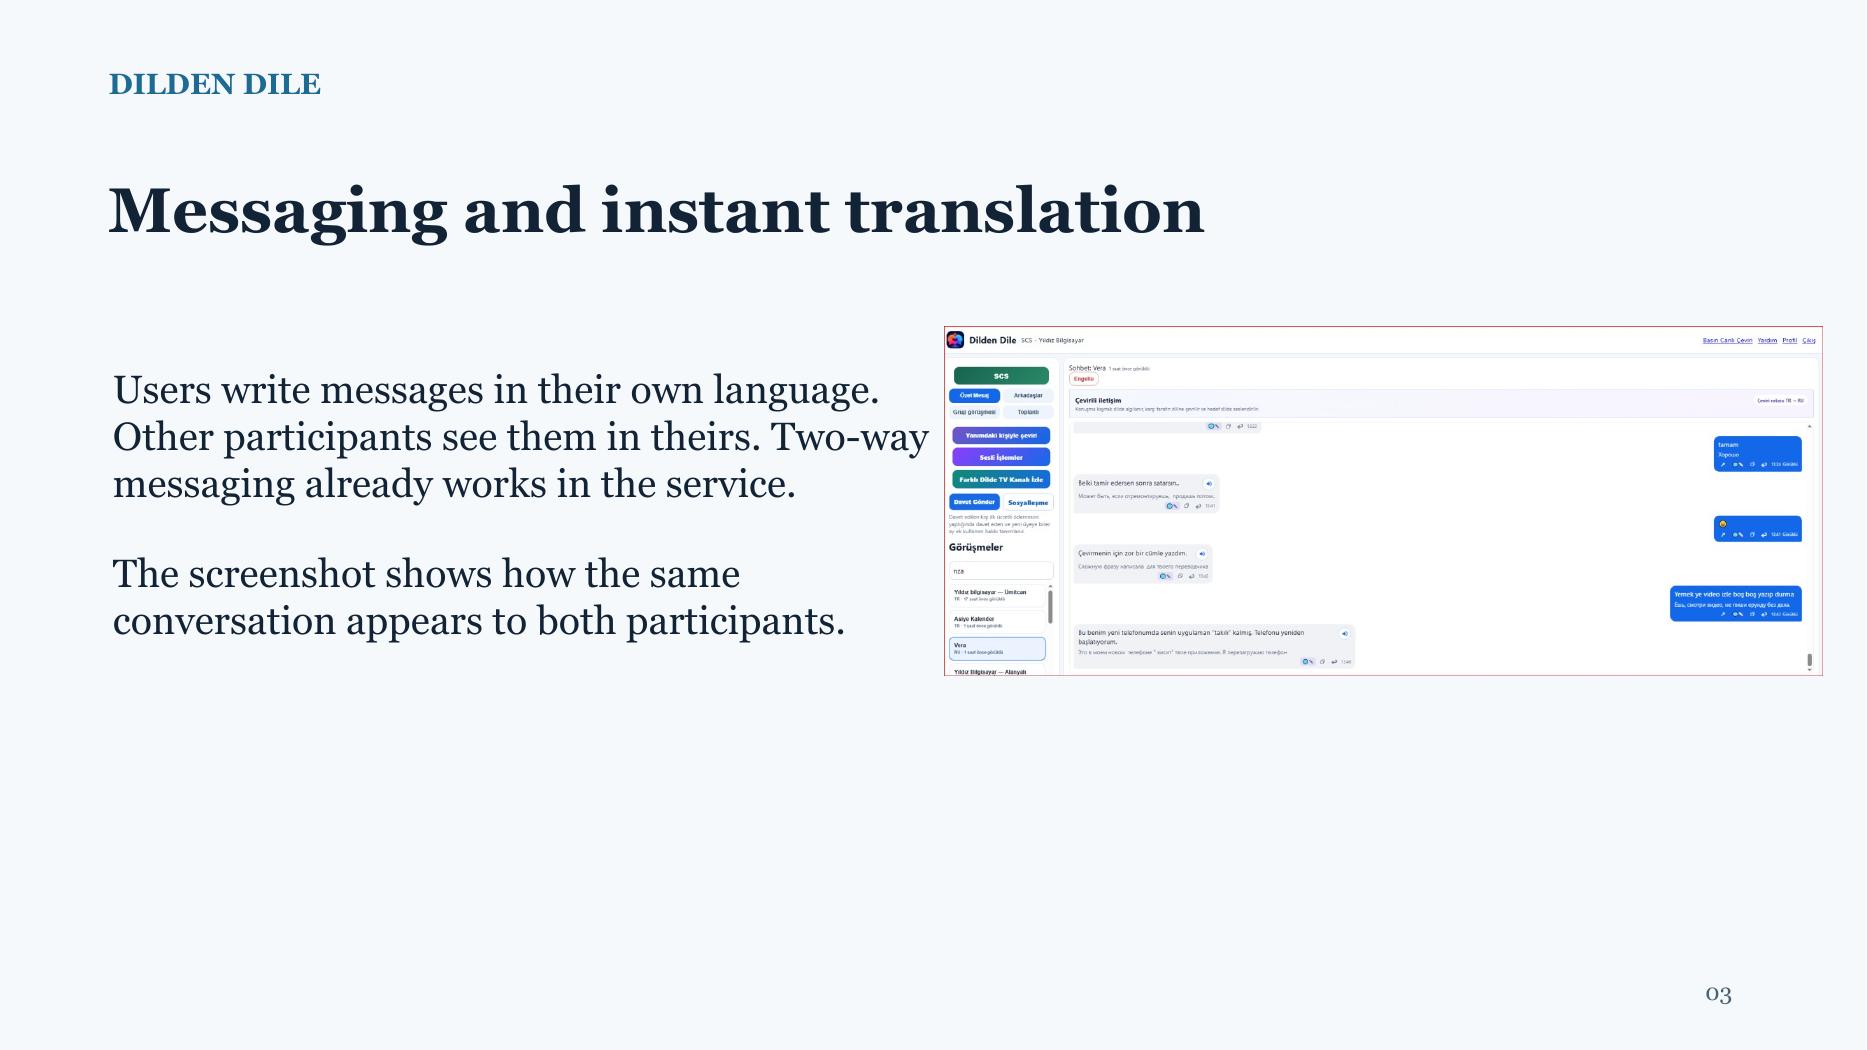This screenshot has height=1050, width=1867.
Task: Click the green SCS button
Action: point(1001,376)
